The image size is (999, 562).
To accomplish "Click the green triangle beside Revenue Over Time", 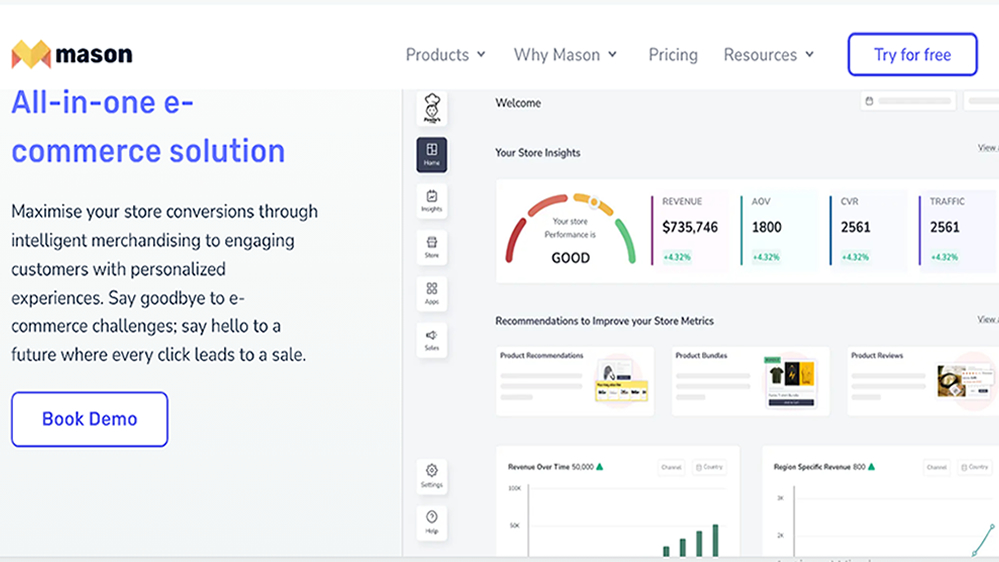I will click(600, 466).
